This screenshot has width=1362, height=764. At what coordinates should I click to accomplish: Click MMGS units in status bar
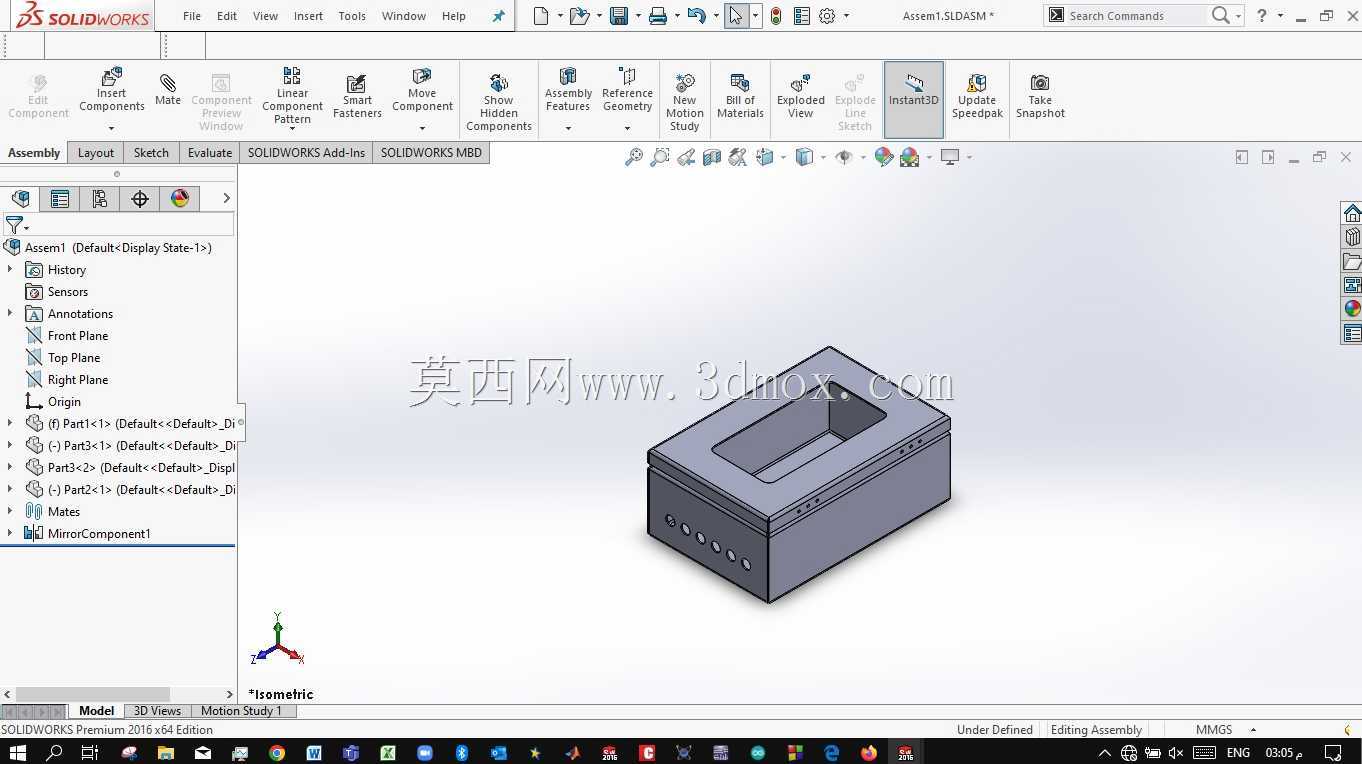(x=1214, y=730)
